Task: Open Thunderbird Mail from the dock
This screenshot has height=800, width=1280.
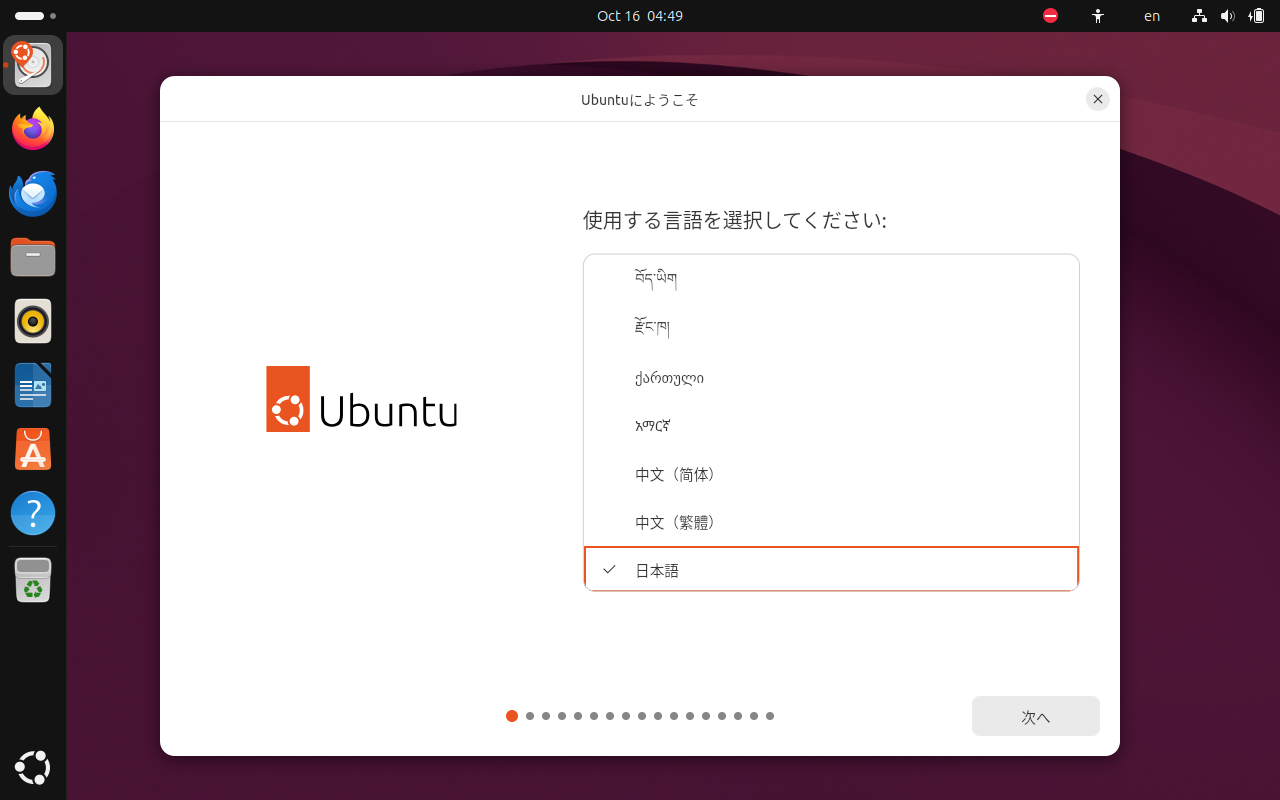Action: 33,193
